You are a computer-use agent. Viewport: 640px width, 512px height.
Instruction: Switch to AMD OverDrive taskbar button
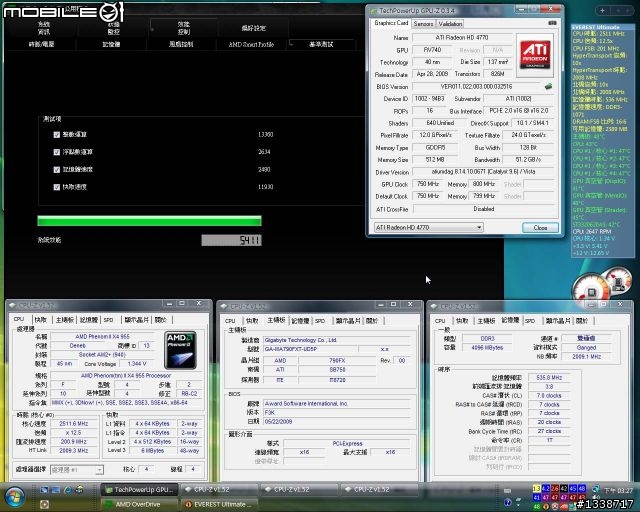coord(139,504)
